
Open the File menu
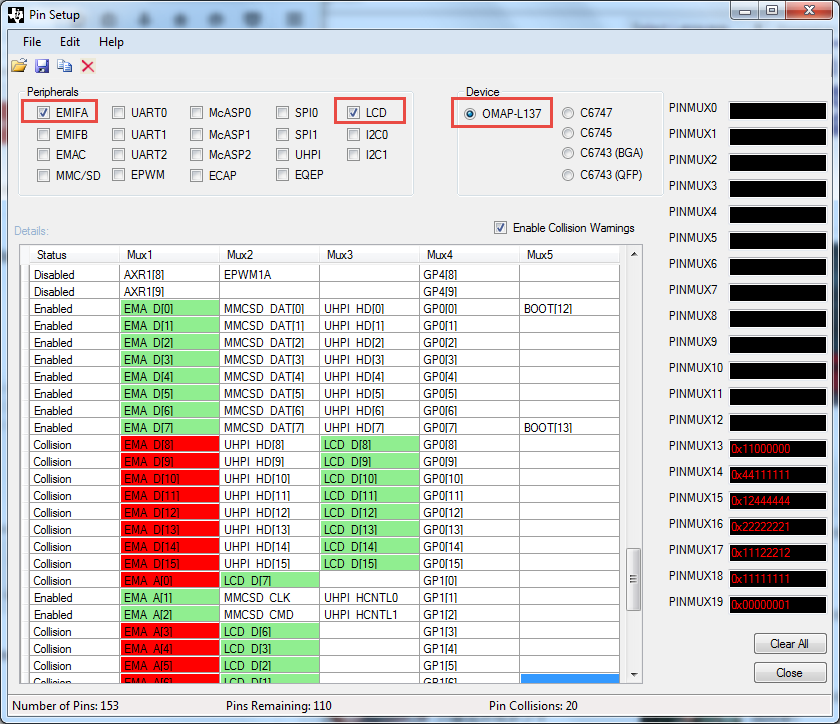32,42
